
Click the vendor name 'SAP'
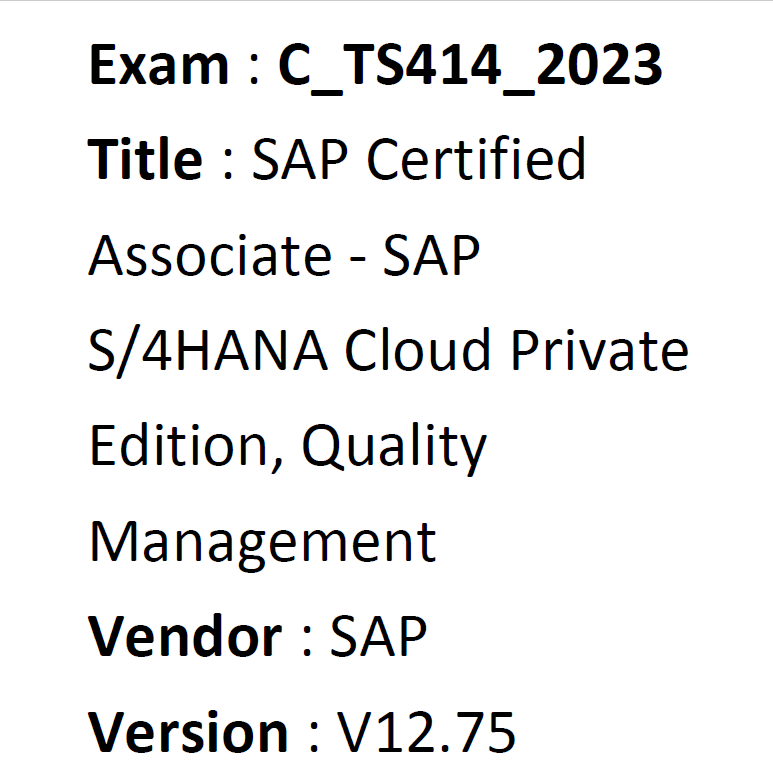click(379, 636)
